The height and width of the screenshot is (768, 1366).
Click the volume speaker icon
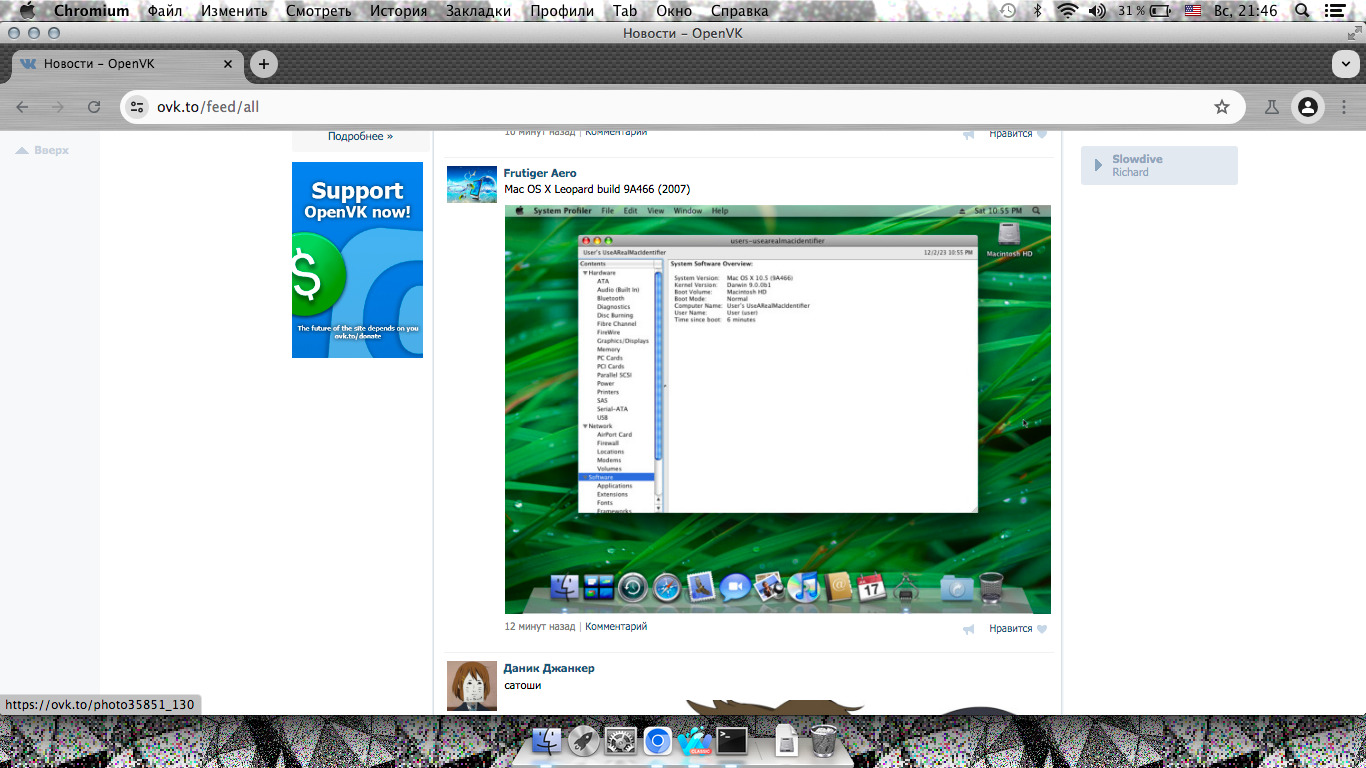[1097, 11]
